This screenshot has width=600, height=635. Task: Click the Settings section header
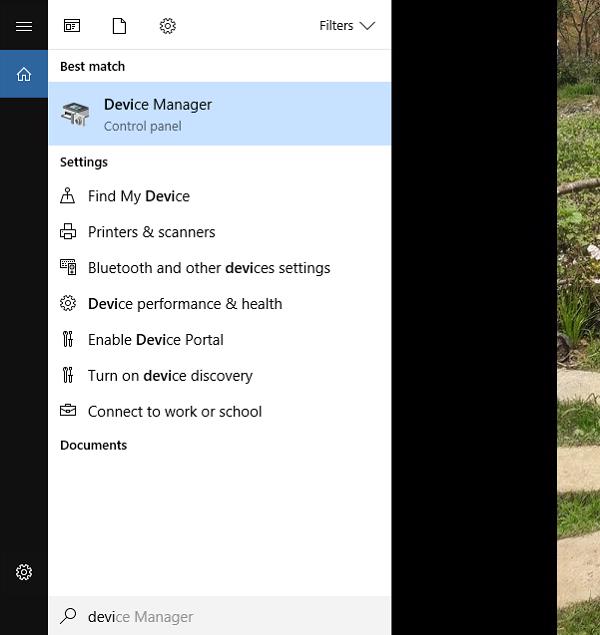pyautogui.click(x=84, y=162)
